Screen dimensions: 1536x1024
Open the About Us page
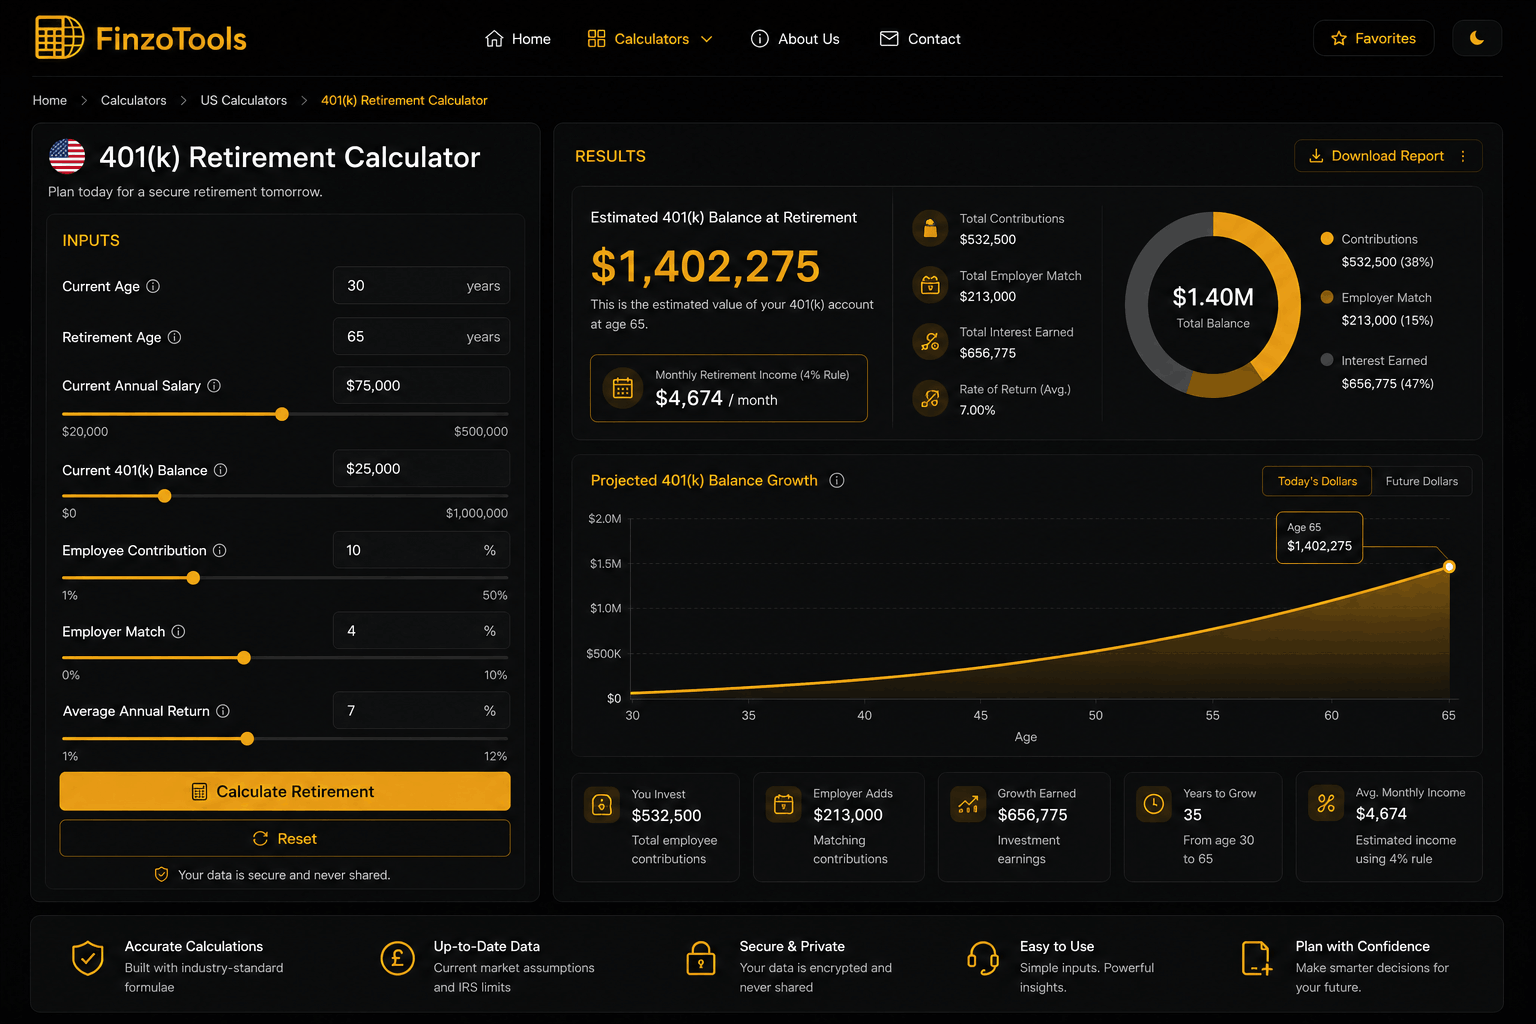(795, 39)
